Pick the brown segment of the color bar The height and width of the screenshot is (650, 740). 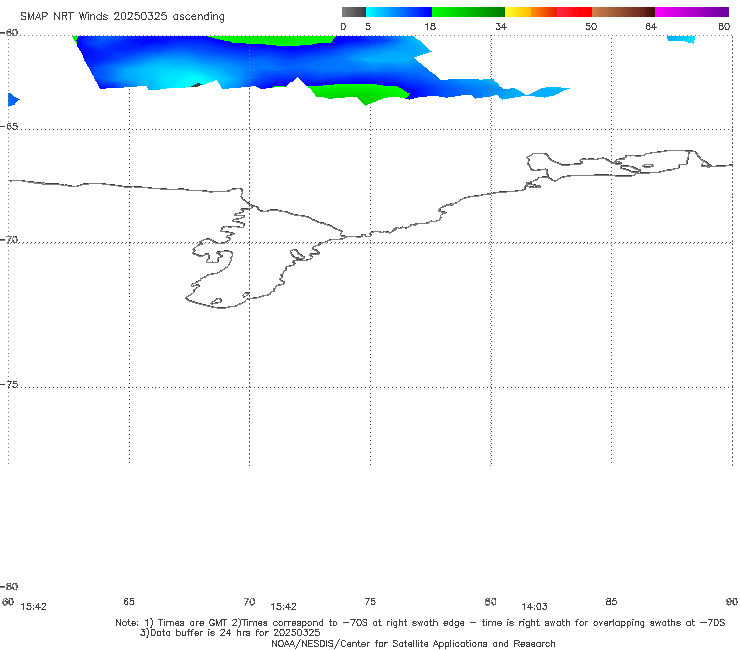[x=623, y=12]
